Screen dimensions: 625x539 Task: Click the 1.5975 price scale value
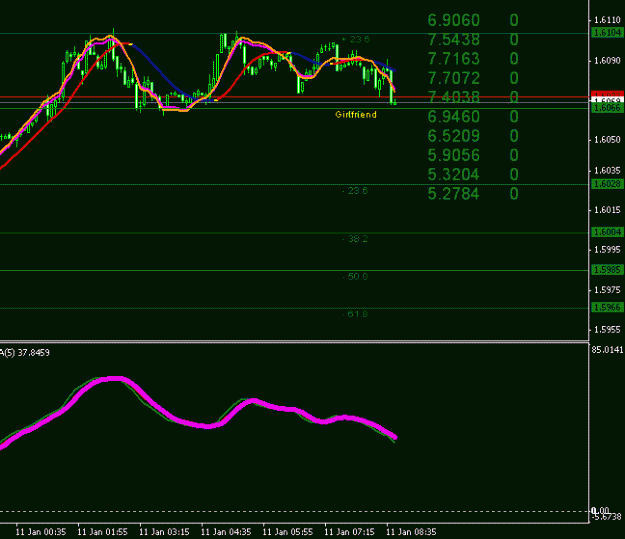coord(607,290)
